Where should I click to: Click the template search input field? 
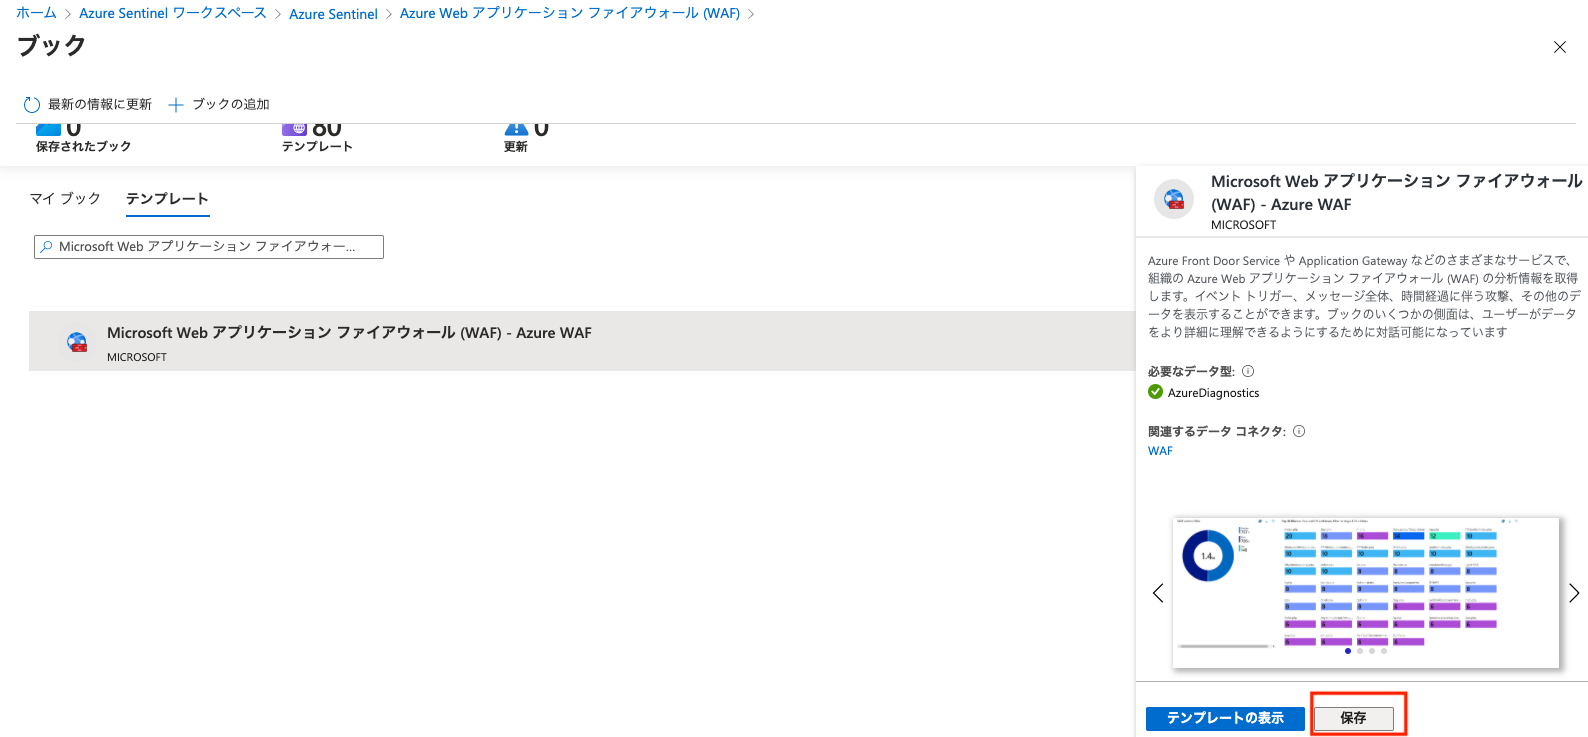[x=209, y=247]
